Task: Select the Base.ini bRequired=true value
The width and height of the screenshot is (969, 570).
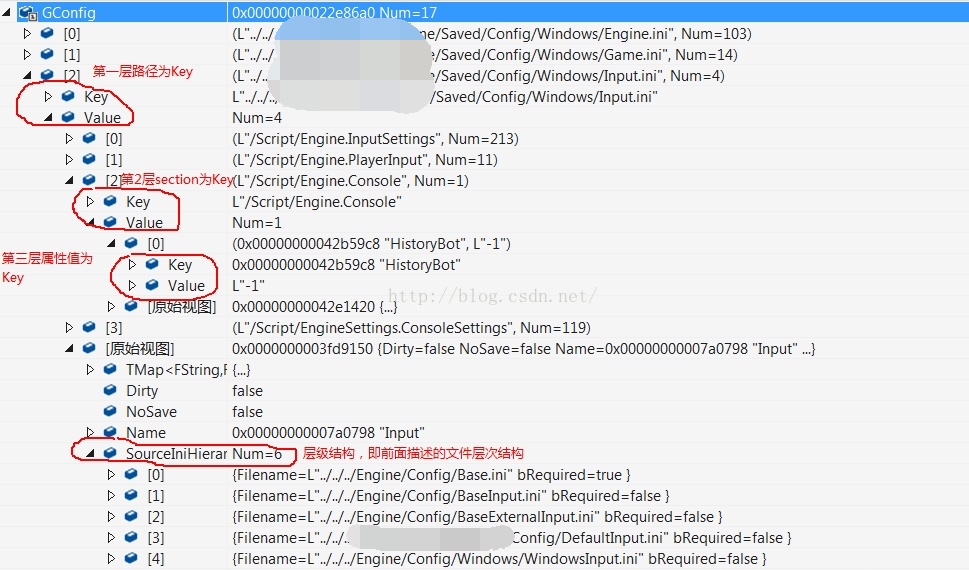Action: 431,475
